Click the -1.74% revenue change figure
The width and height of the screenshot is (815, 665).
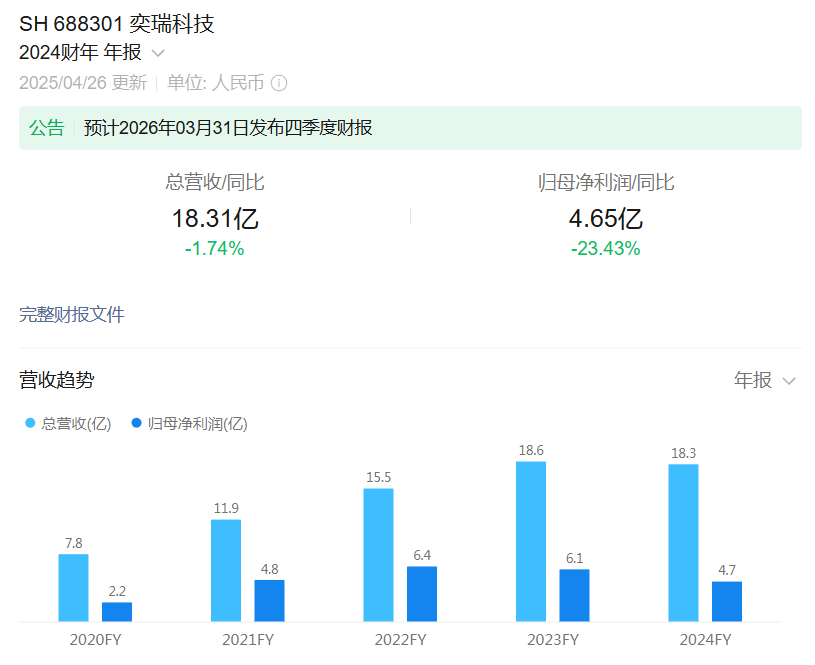tap(215, 249)
